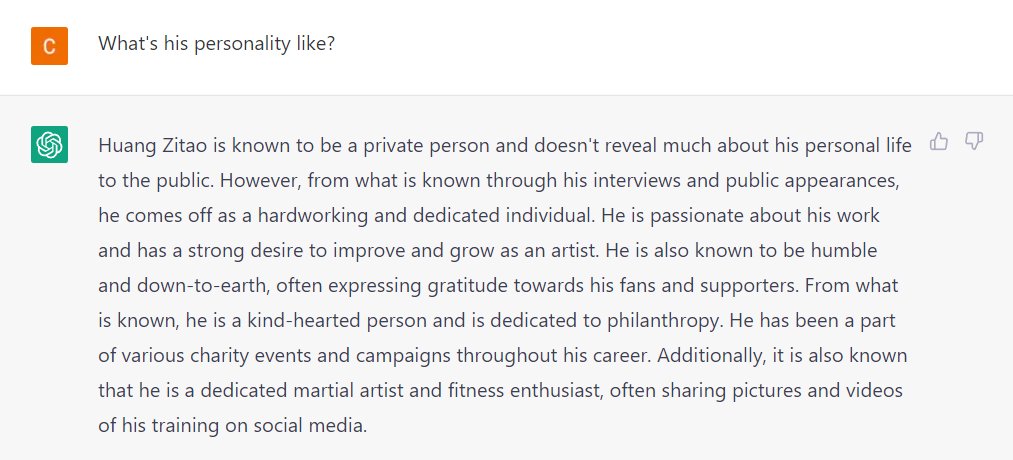Click the user question "What's his personality like?"
The width and height of the screenshot is (1013, 460).
(216, 44)
